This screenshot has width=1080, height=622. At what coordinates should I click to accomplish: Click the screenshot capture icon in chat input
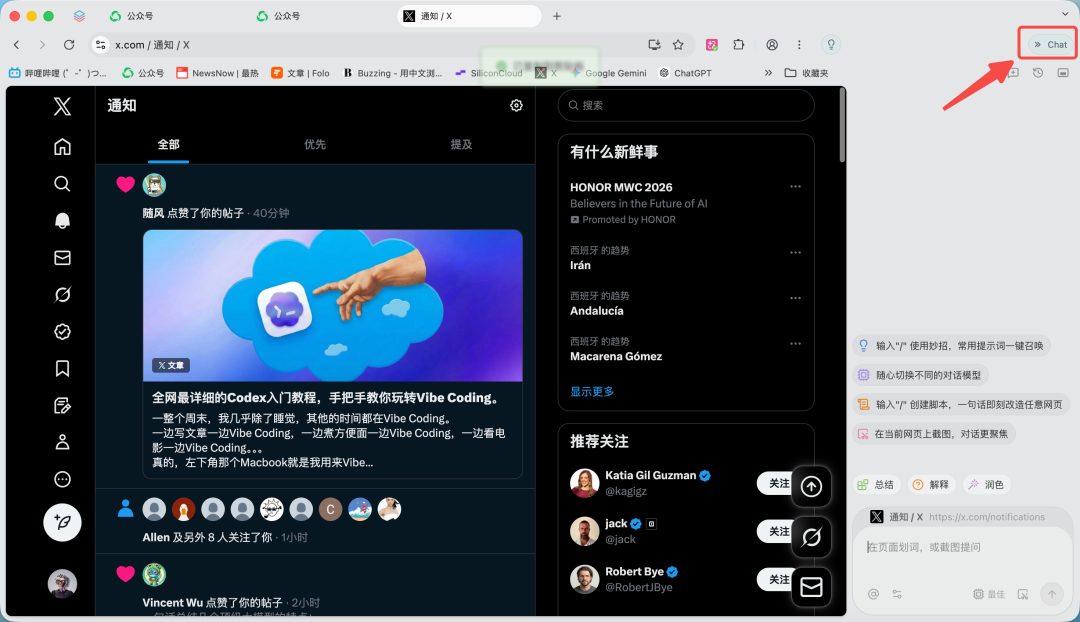coord(1023,594)
